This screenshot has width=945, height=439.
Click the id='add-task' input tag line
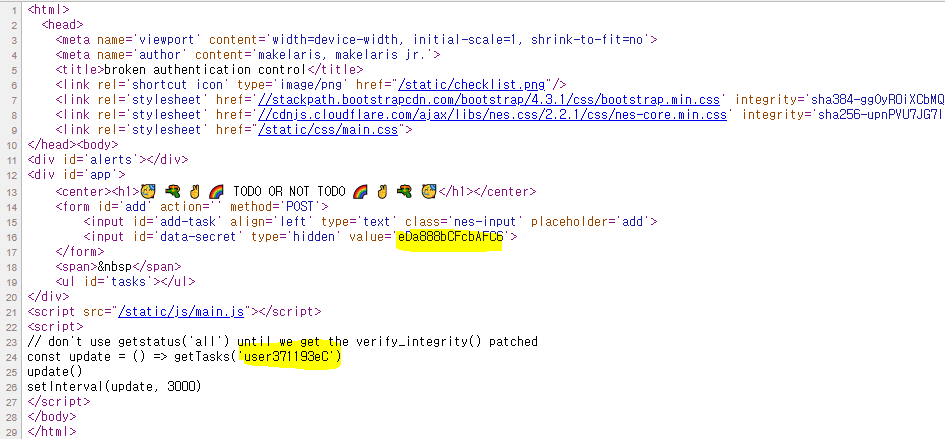pyautogui.click(x=370, y=221)
